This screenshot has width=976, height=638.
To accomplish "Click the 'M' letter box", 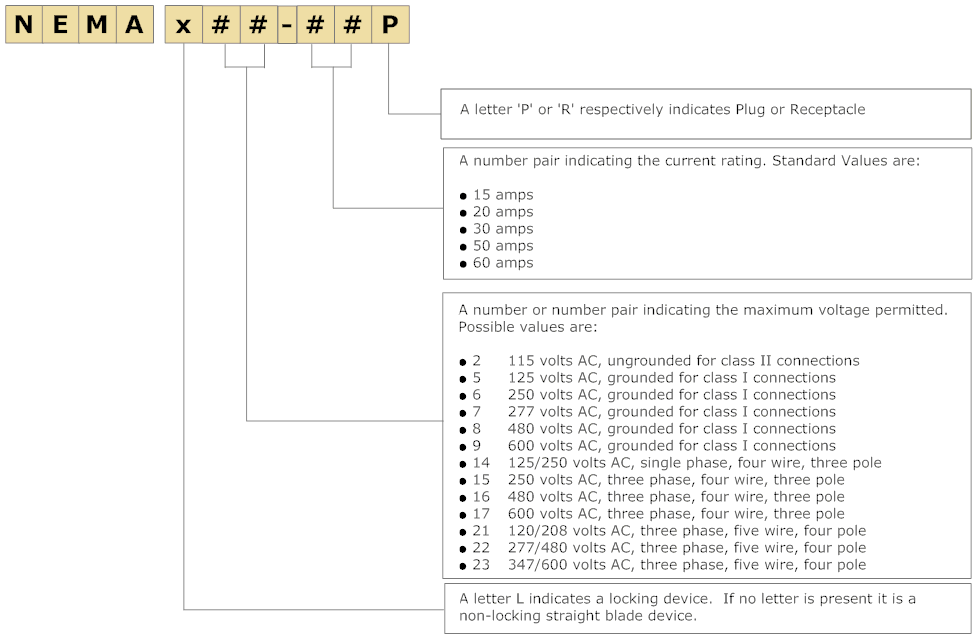I will 98,25.
